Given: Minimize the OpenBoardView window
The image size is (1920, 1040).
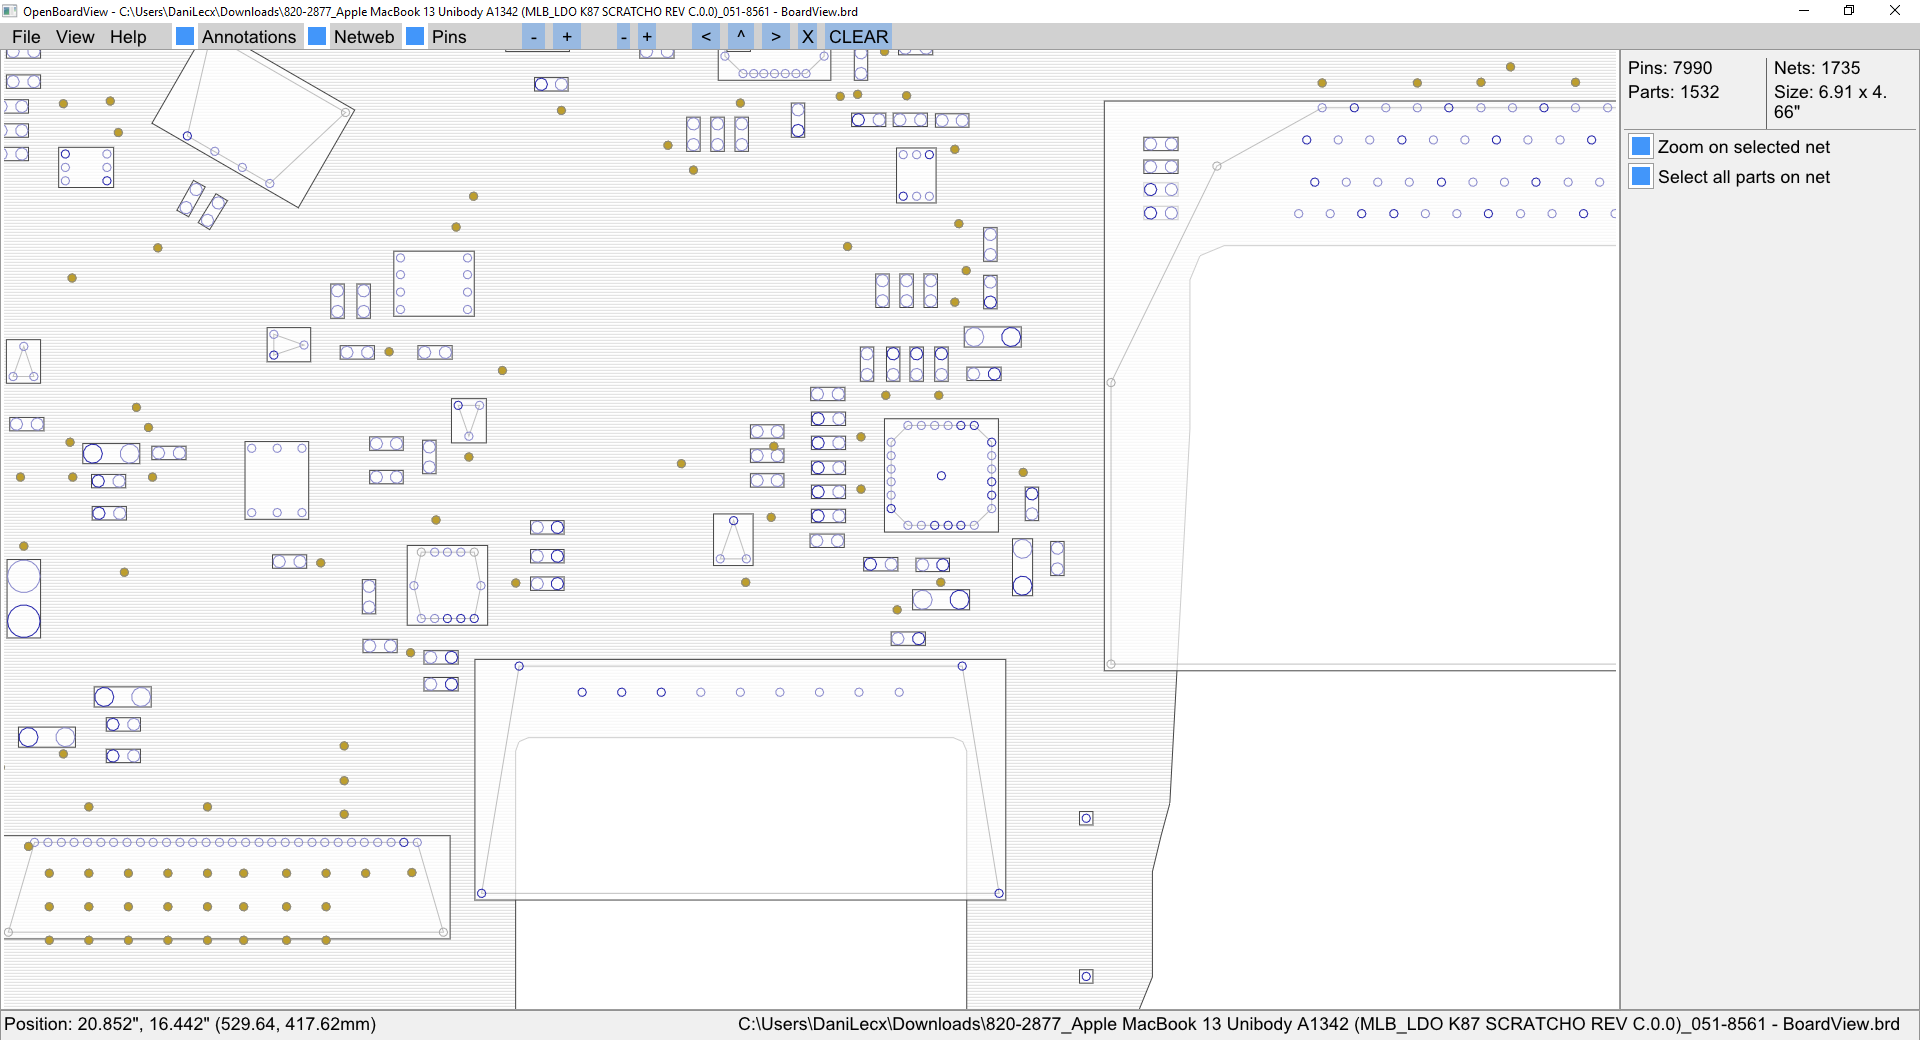Looking at the screenshot, I should (1804, 11).
